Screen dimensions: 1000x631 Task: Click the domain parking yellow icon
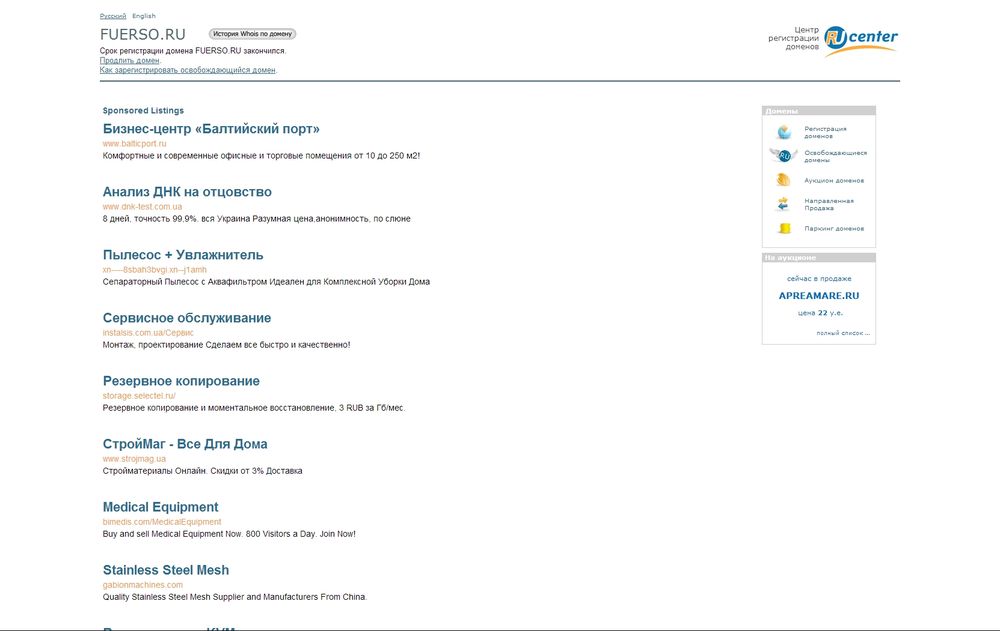point(784,228)
